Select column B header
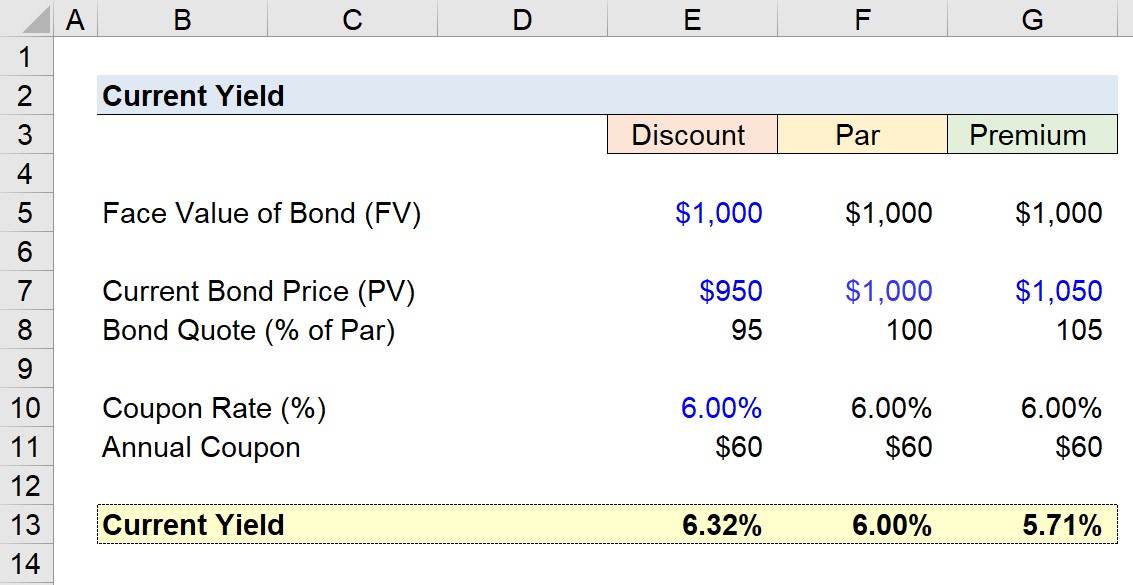Viewport: 1133px width, 585px height. (x=181, y=16)
